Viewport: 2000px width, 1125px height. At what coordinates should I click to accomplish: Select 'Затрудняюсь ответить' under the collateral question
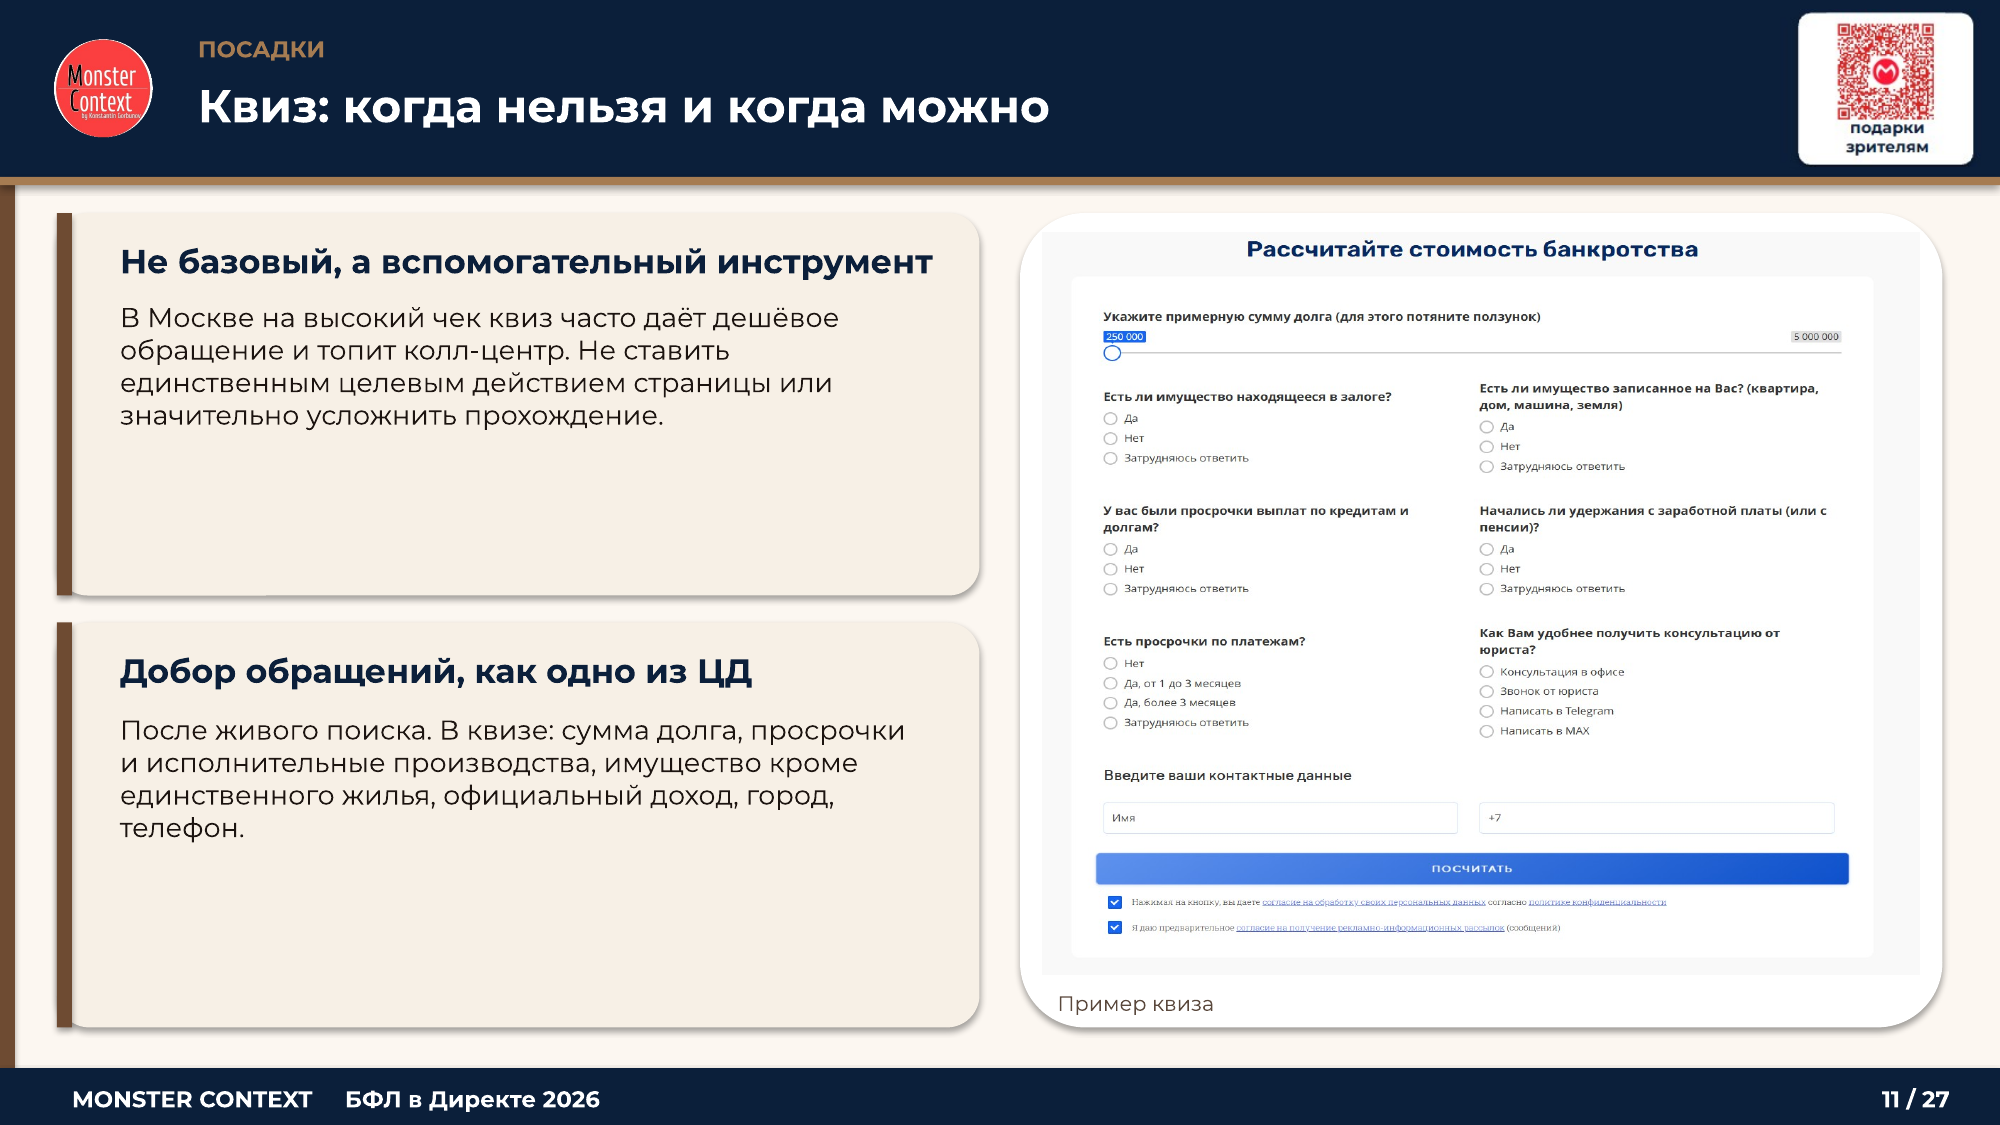(x=1110, y=459)
